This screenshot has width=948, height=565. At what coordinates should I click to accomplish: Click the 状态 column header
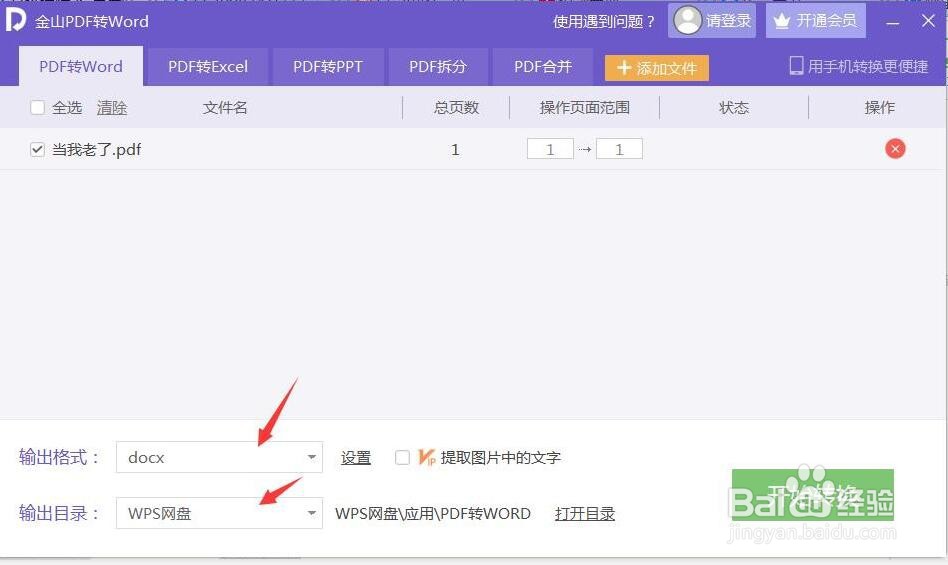pos(734,108)
